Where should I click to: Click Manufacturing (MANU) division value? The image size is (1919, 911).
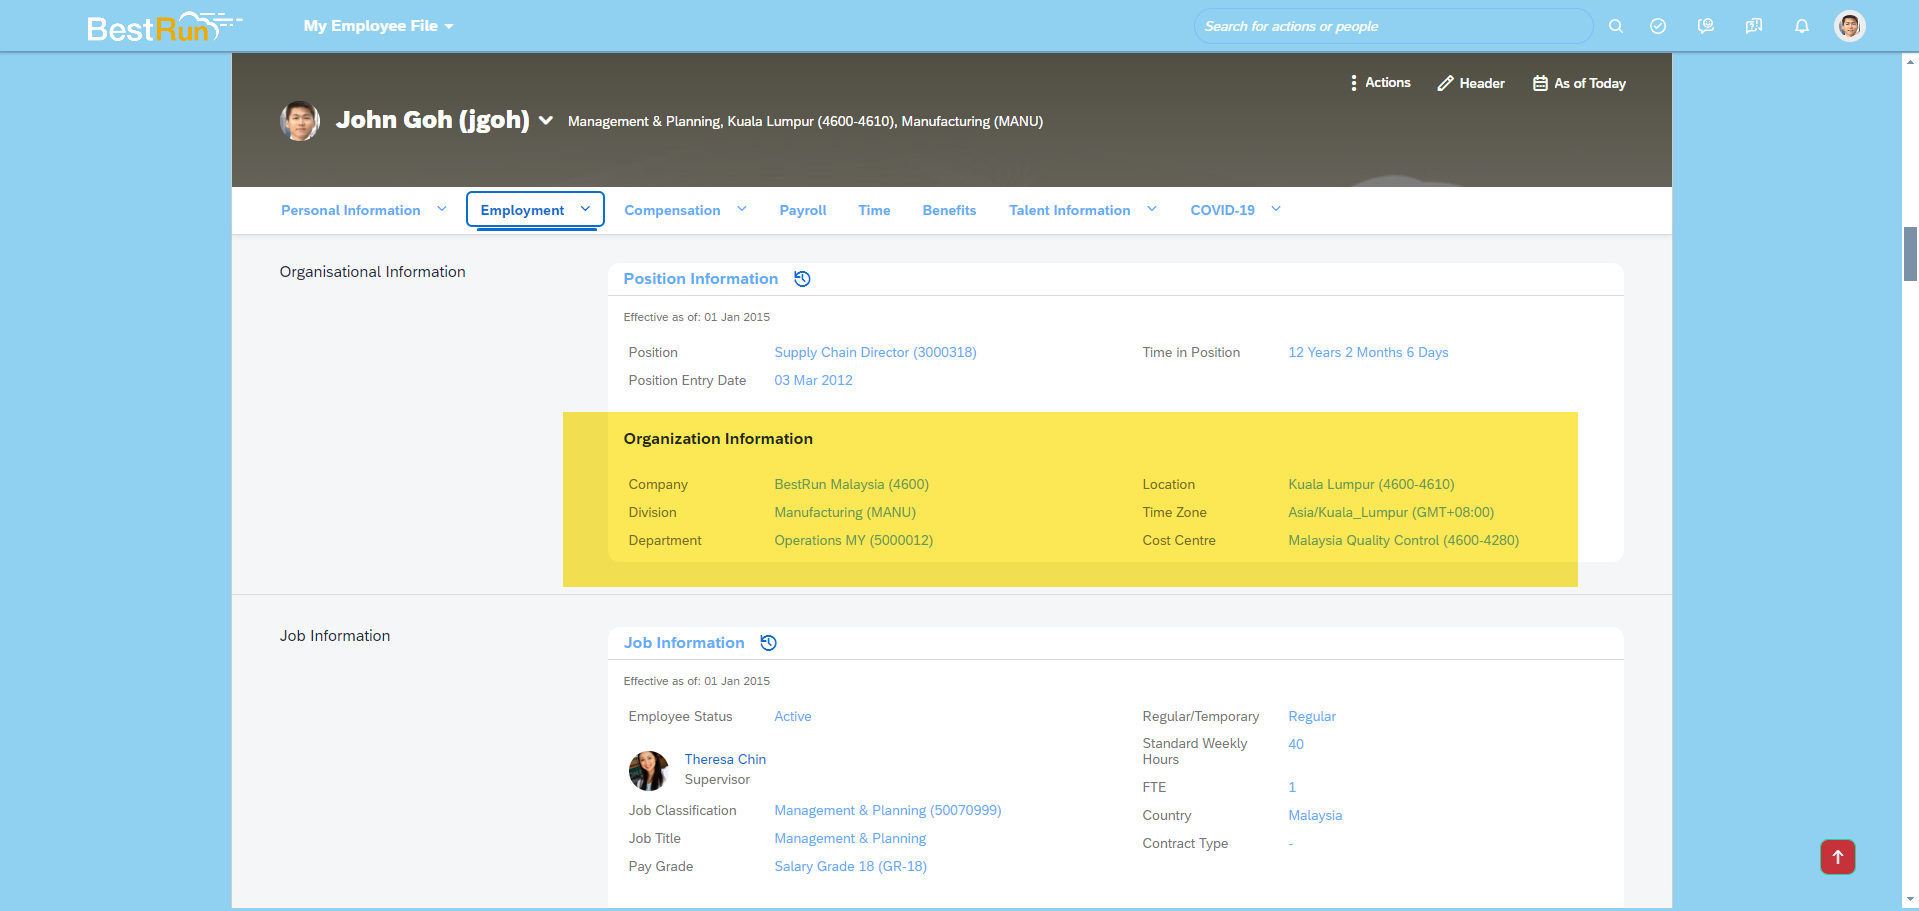point(845,512)
